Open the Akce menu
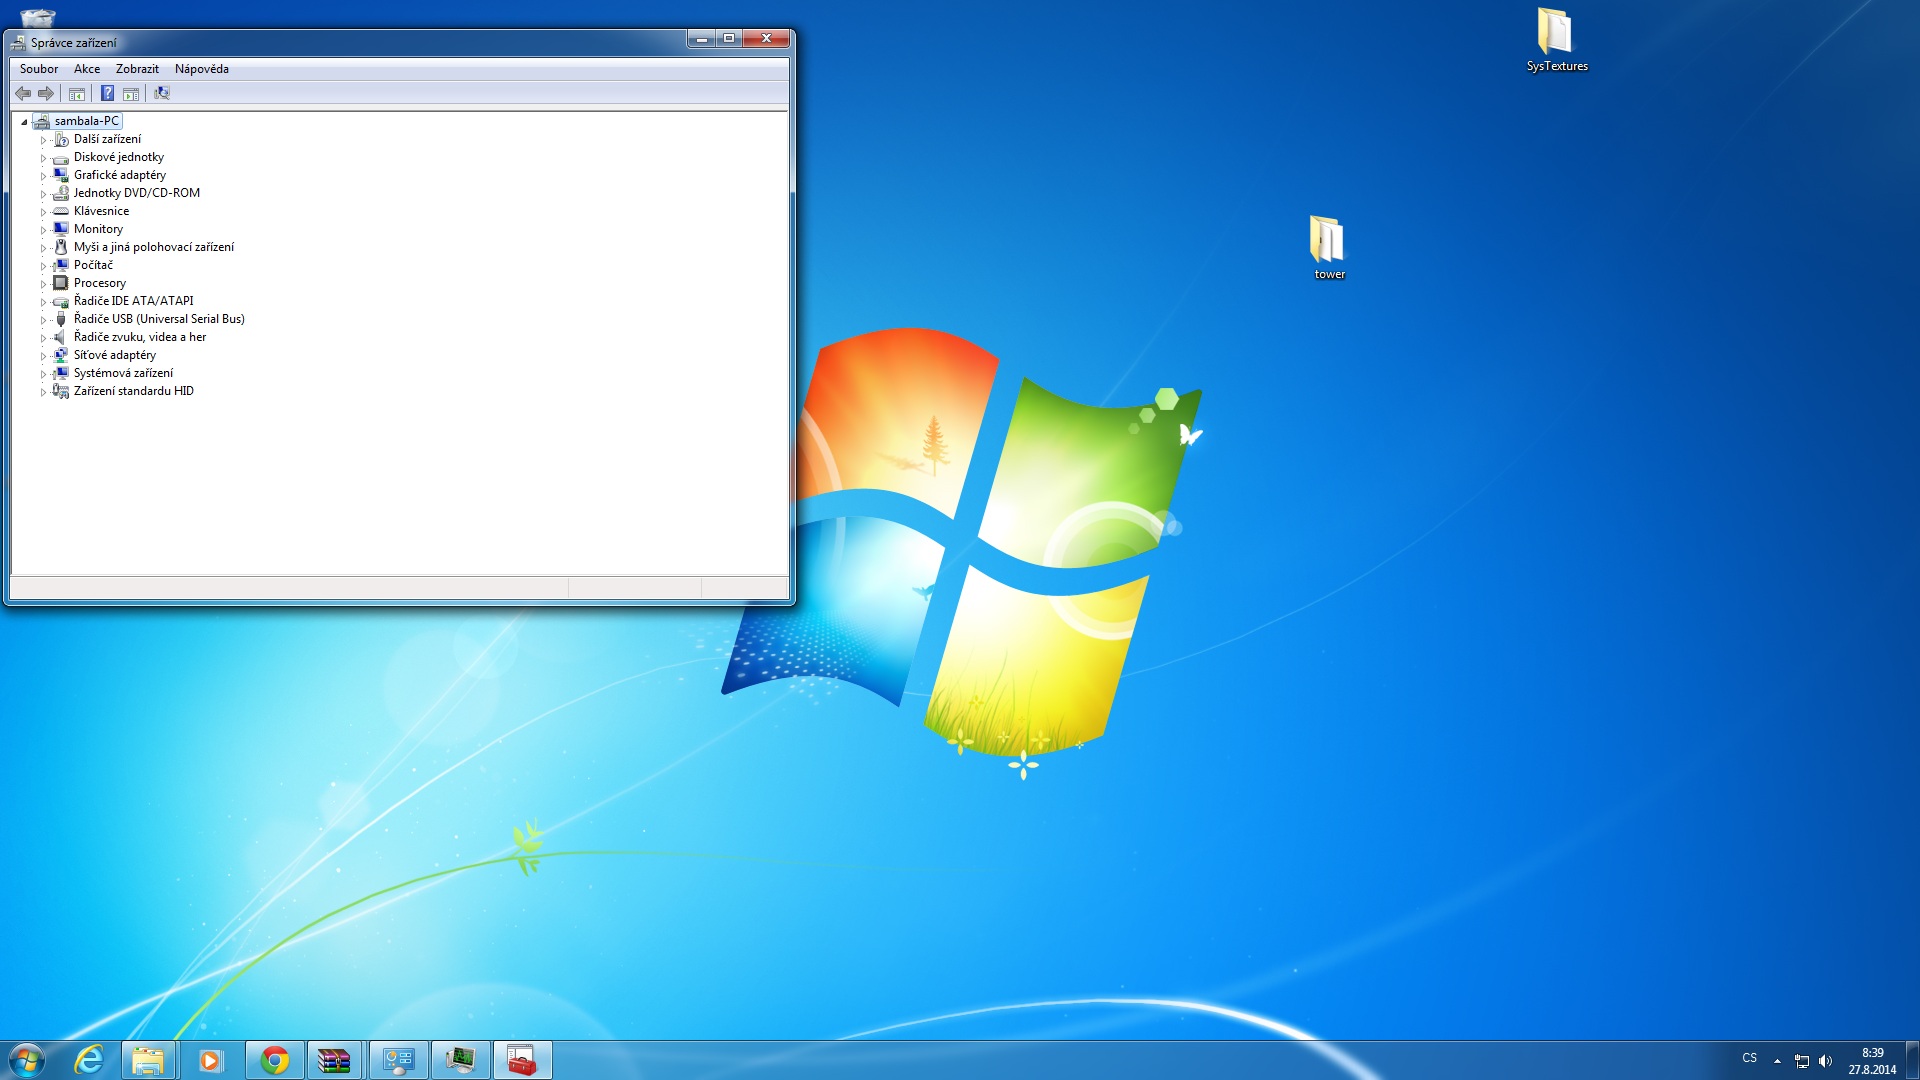This screenshot has width=1920, height=1080. [87, 69]
